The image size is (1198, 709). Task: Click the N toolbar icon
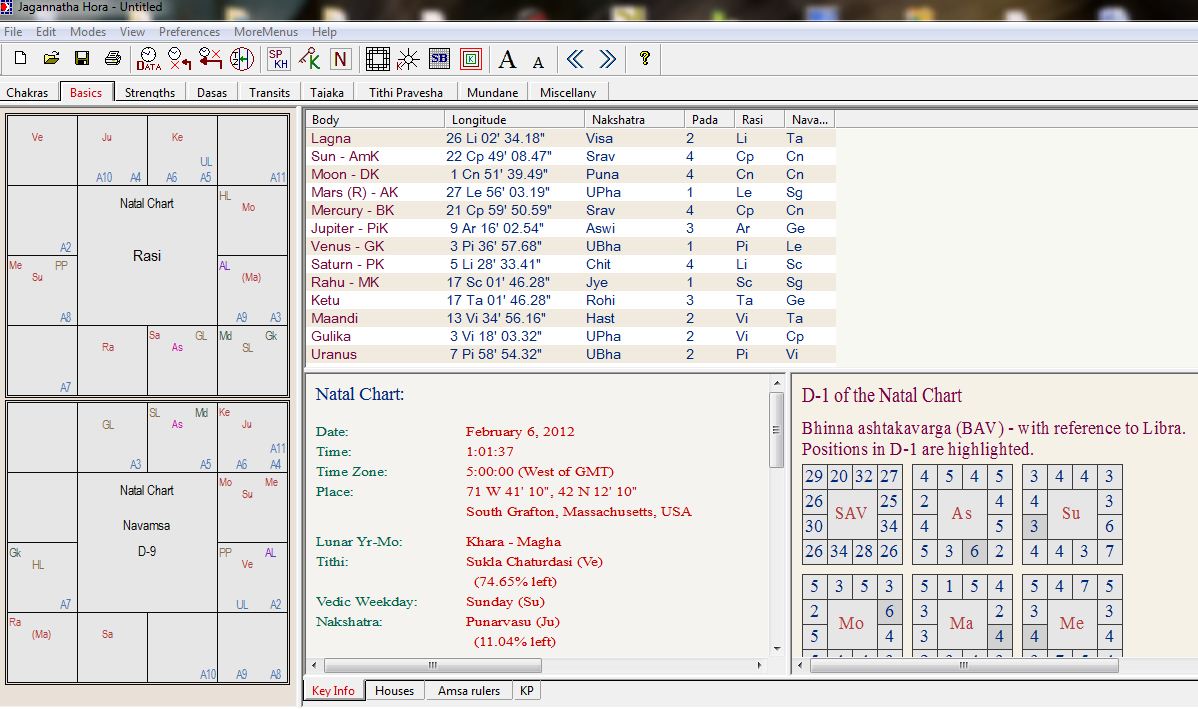(x=340, y=59)
